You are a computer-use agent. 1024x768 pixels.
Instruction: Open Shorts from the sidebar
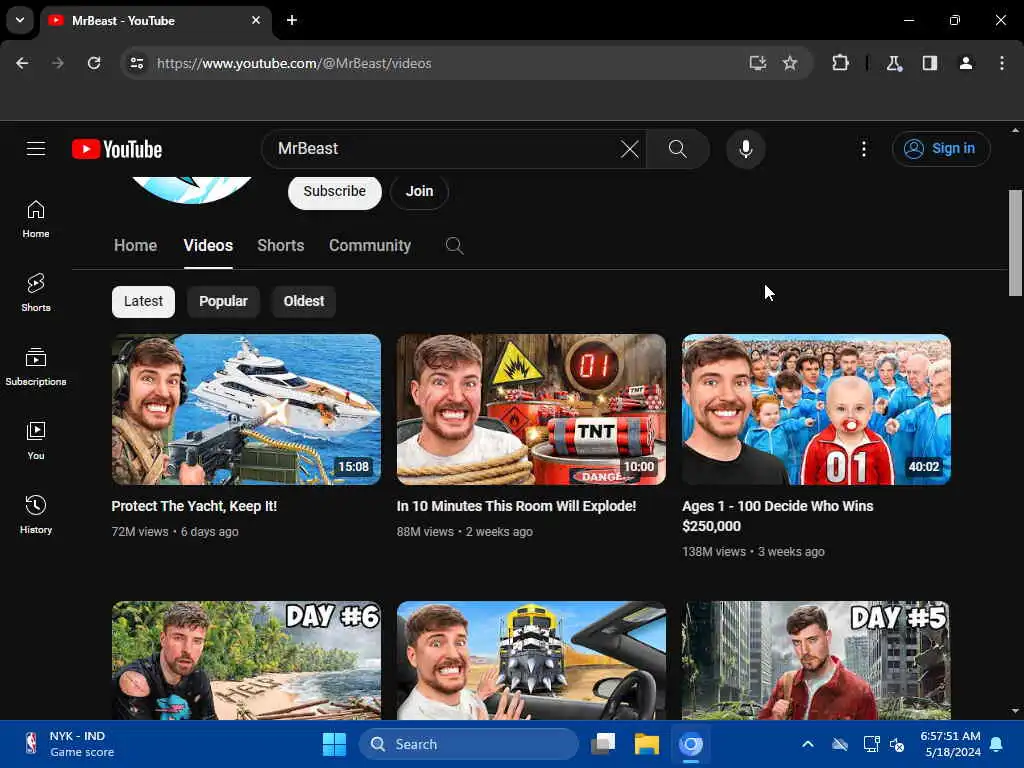(36, 293)
